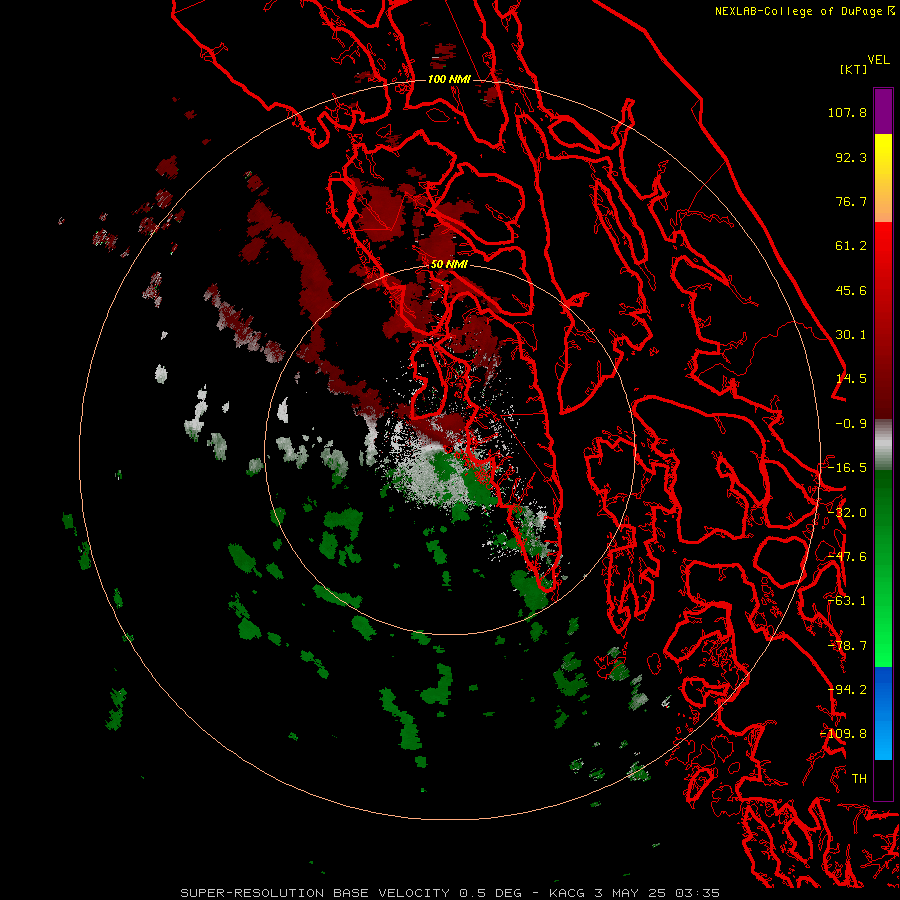
Task: Click the -16.5 value on the velocity scale
Action: click(x=847, y=468)
